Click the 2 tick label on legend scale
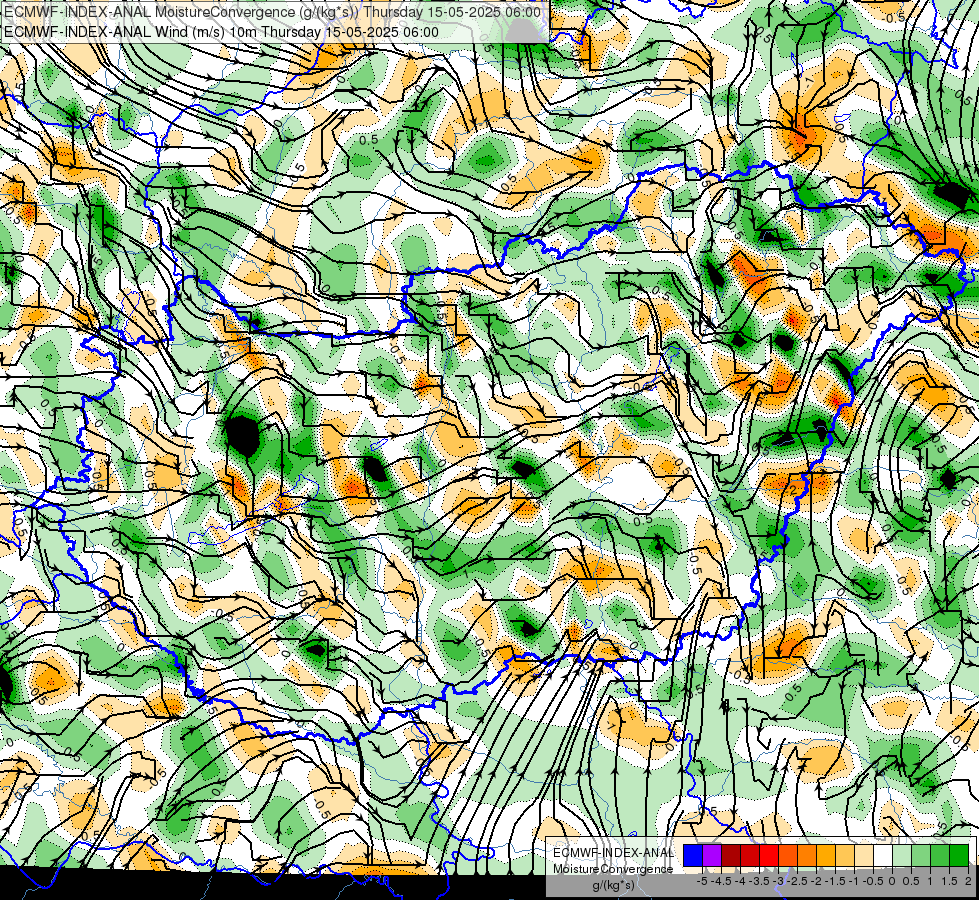This screenshot has height=900, width=979. (x=968, y=881)
